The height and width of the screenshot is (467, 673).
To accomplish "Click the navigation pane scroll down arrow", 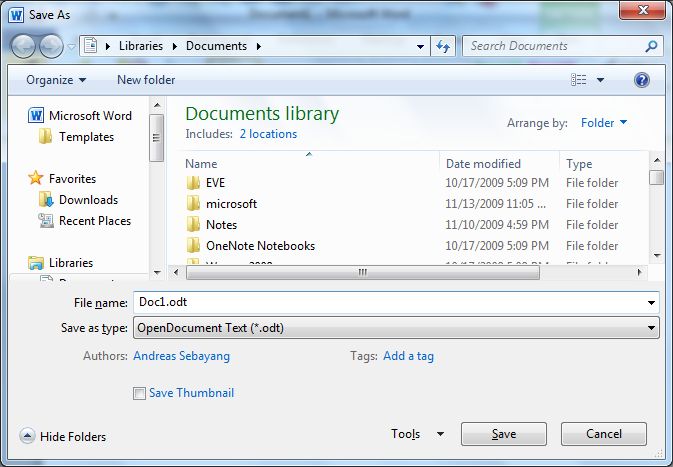I will click(x=157, y=272).
